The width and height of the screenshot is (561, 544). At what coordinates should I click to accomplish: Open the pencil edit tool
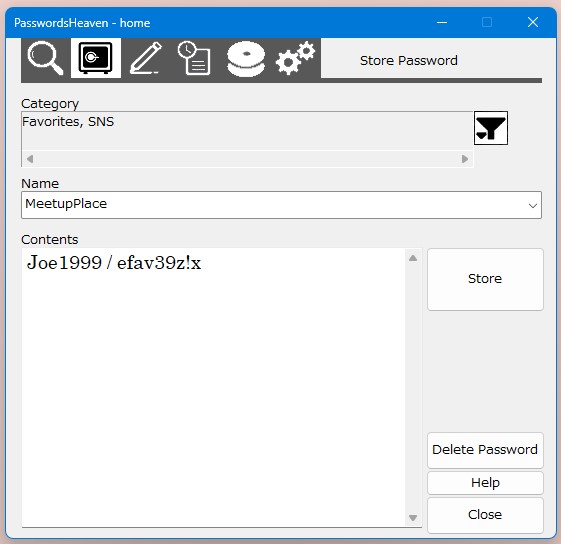(x=146, y=58)
